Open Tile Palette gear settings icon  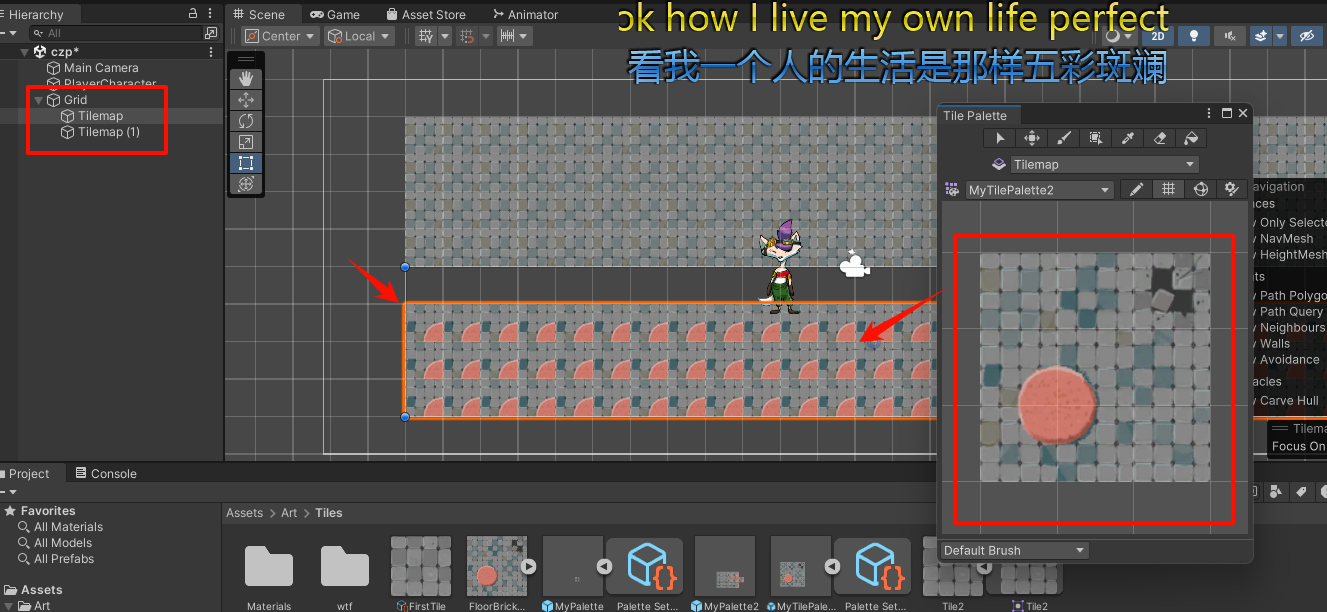1232,189
